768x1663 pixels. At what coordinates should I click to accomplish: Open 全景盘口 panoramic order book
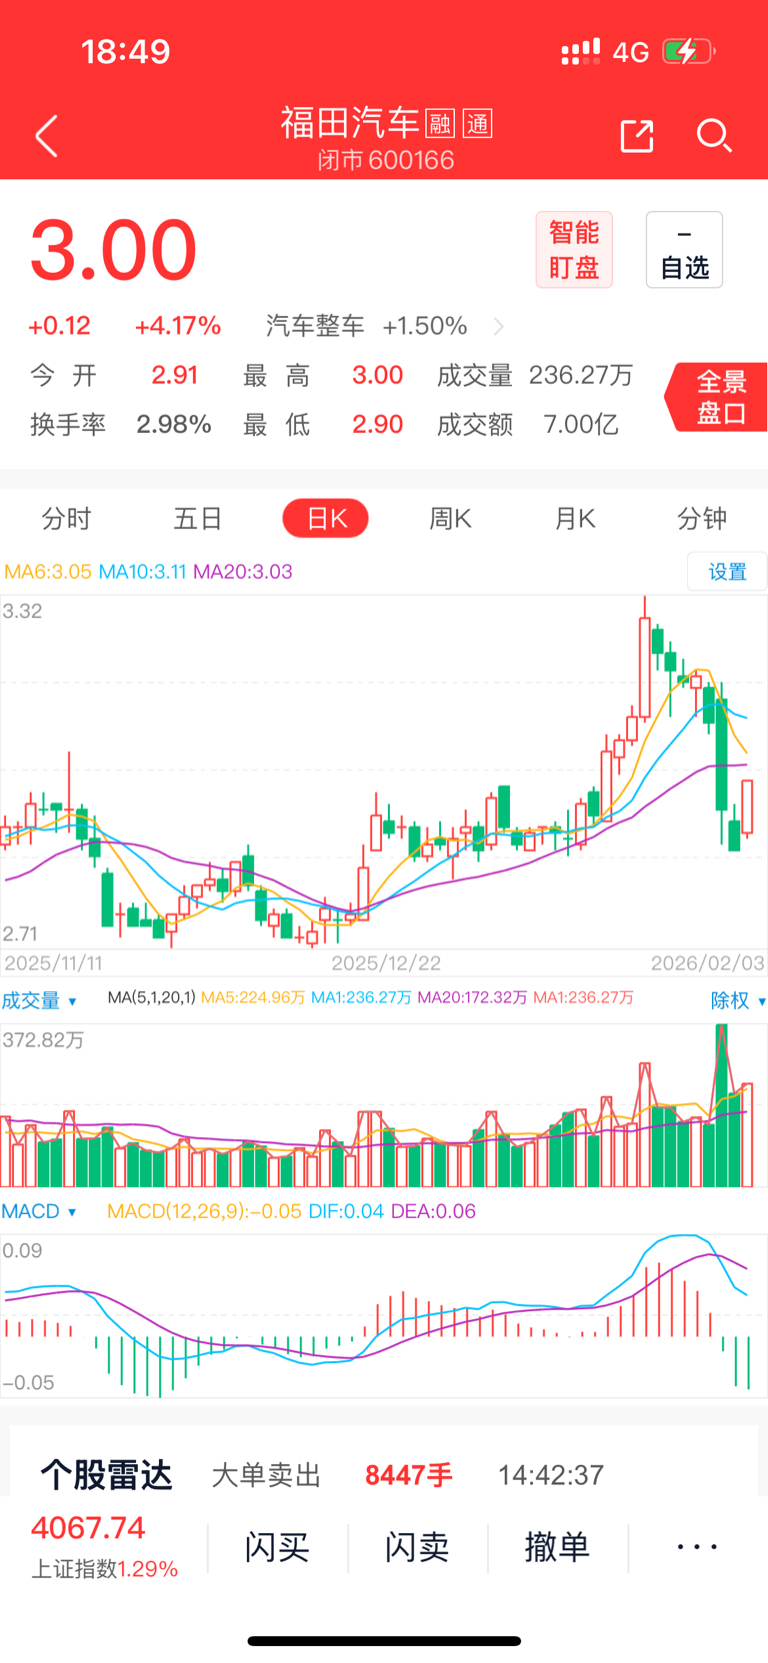point(718,397)
